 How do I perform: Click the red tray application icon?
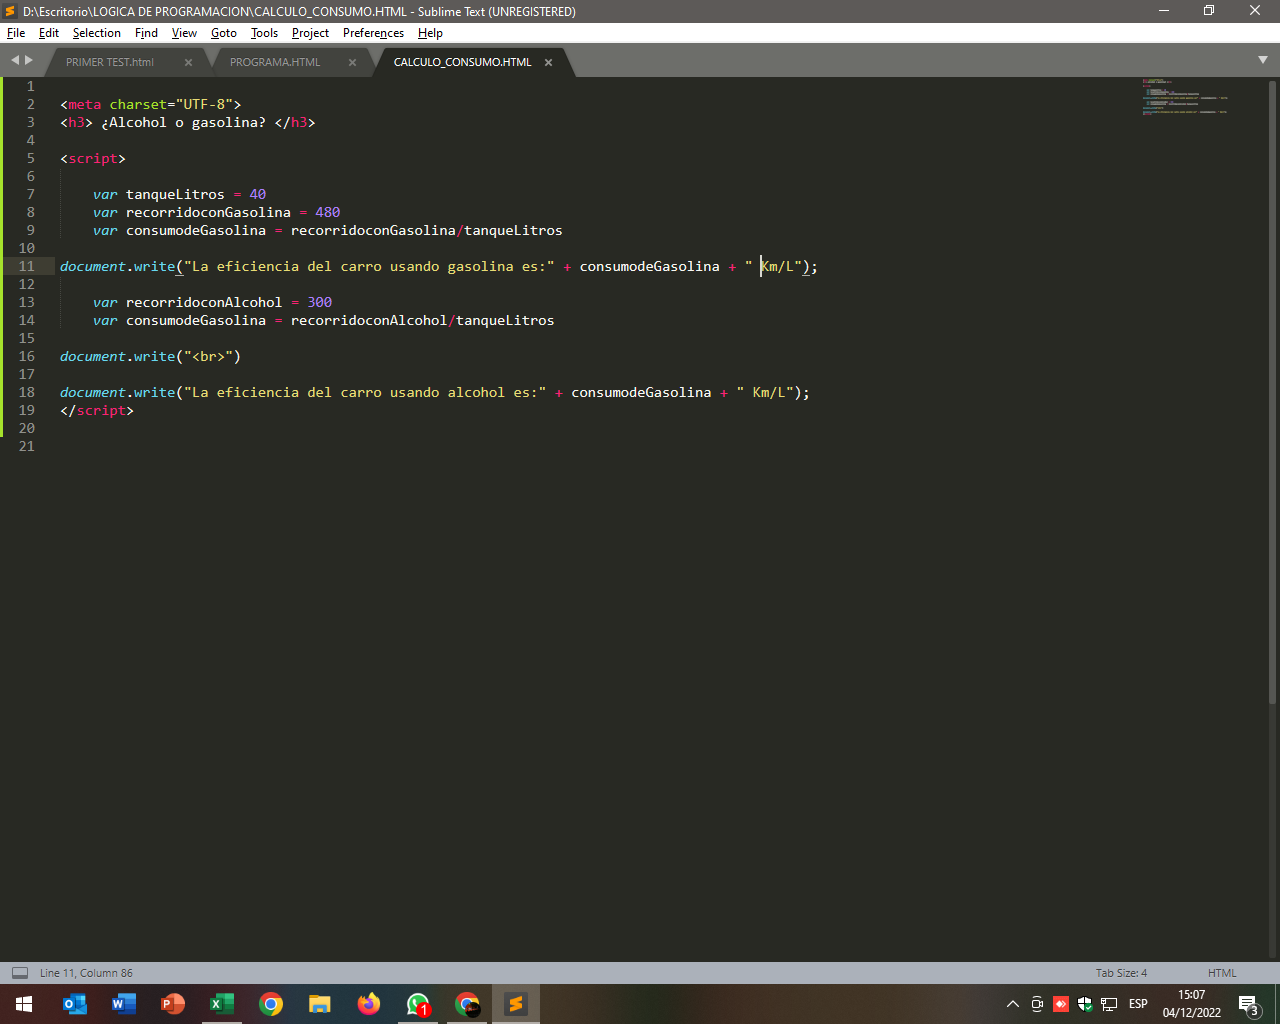(x=1061, y=1004)
